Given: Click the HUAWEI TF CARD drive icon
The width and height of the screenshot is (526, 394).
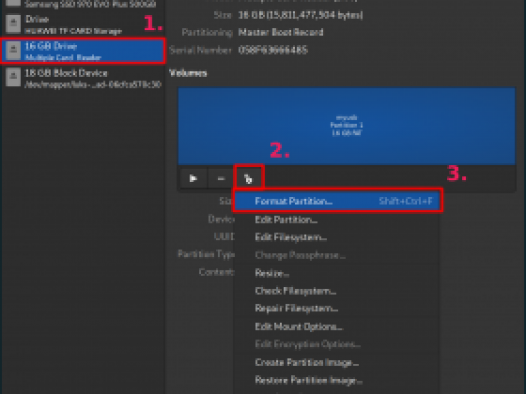Looking at the screenshot, I should pyautogui.click(x=13, y=24).
